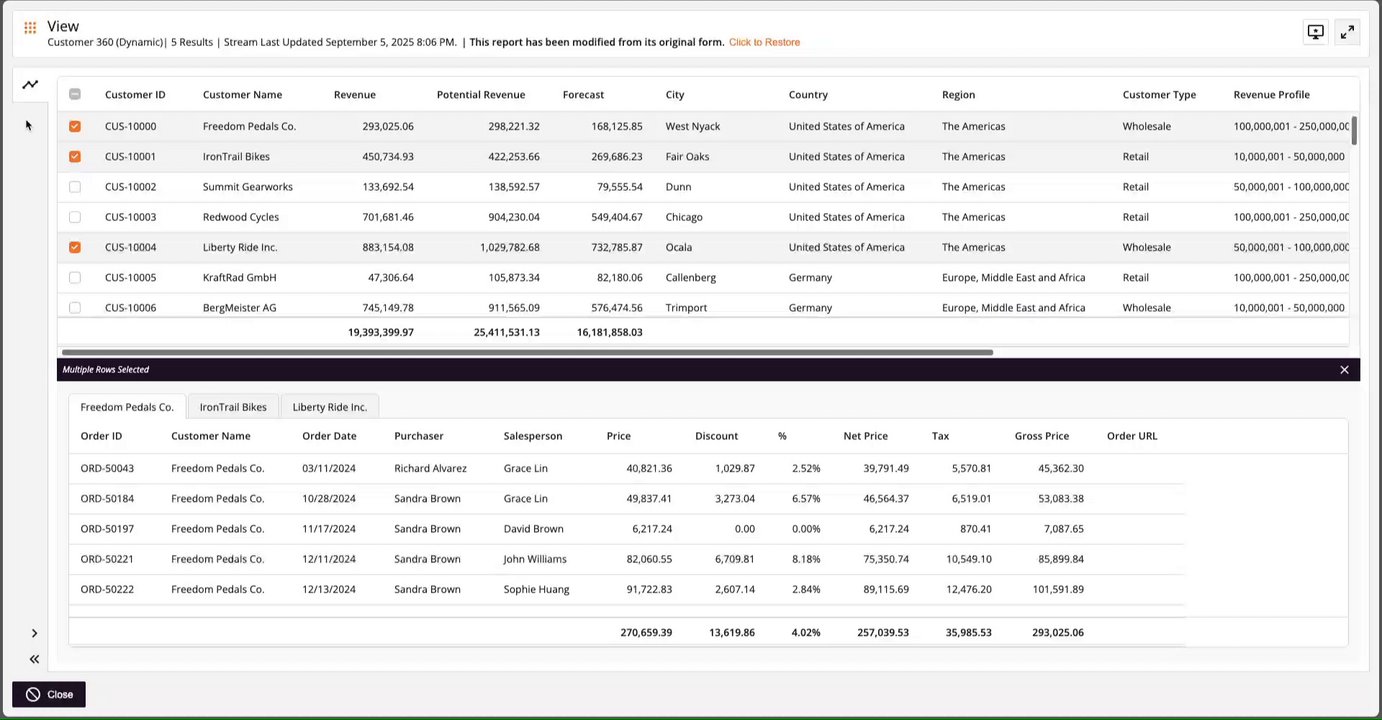Click the presentation mode icon at top right

pyautogui.click(x=1316, y=32)
